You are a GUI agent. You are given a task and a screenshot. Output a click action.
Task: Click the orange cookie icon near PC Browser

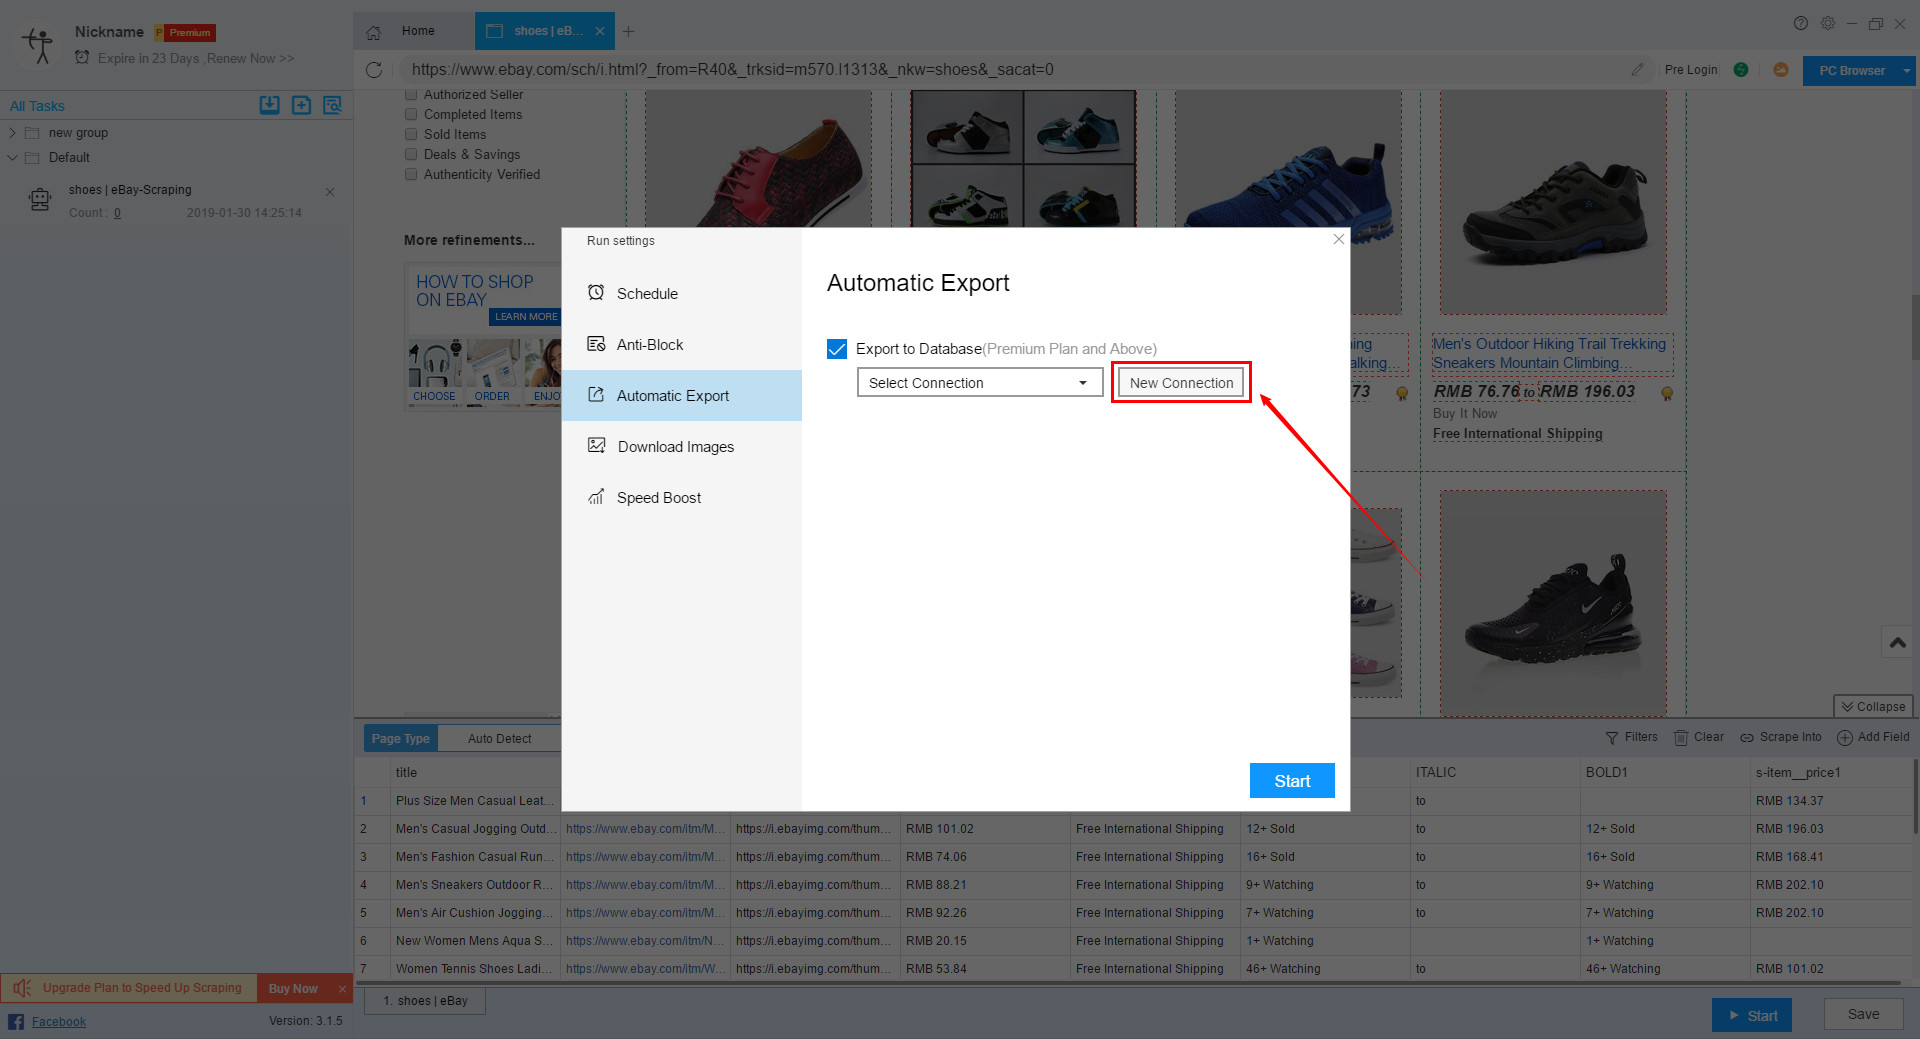tap(1781, 70)
